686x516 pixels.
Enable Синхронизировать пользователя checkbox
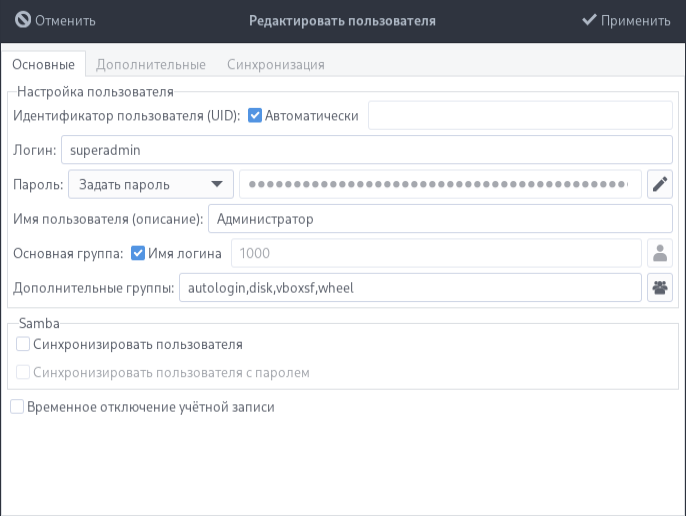(x=23, y=344)
